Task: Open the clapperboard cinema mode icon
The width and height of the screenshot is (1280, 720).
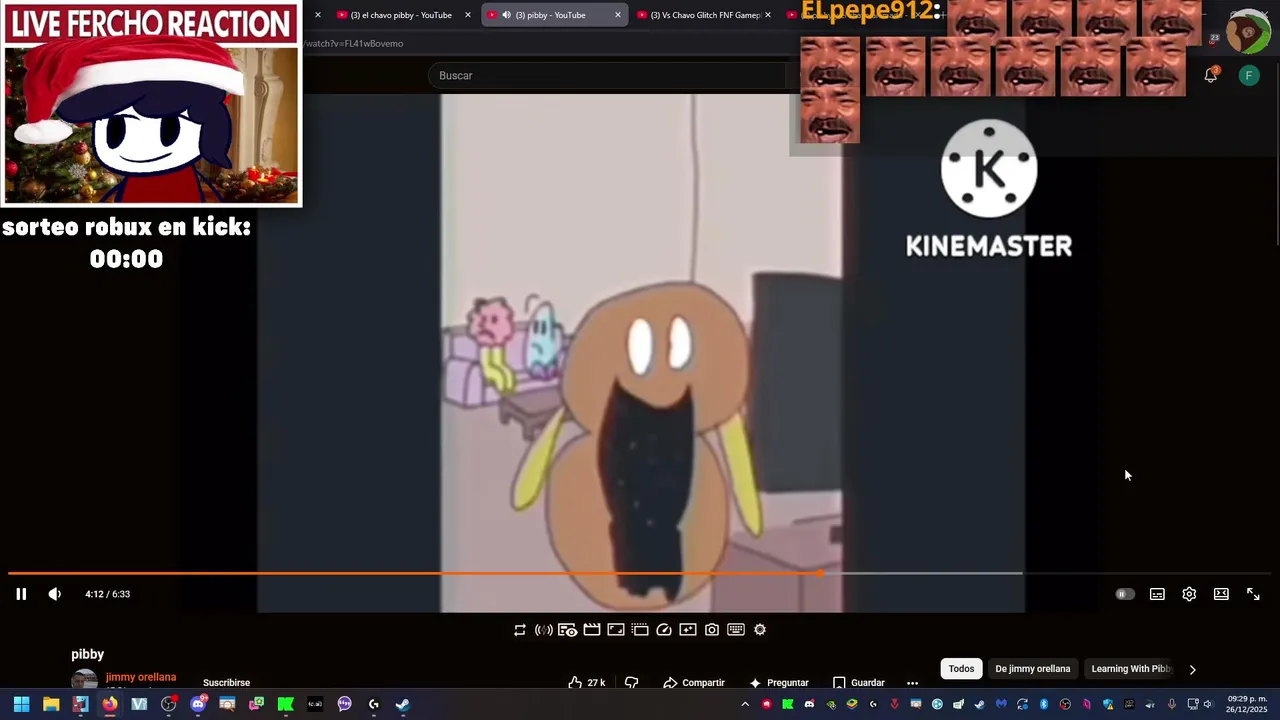Action: pos(592,629)
